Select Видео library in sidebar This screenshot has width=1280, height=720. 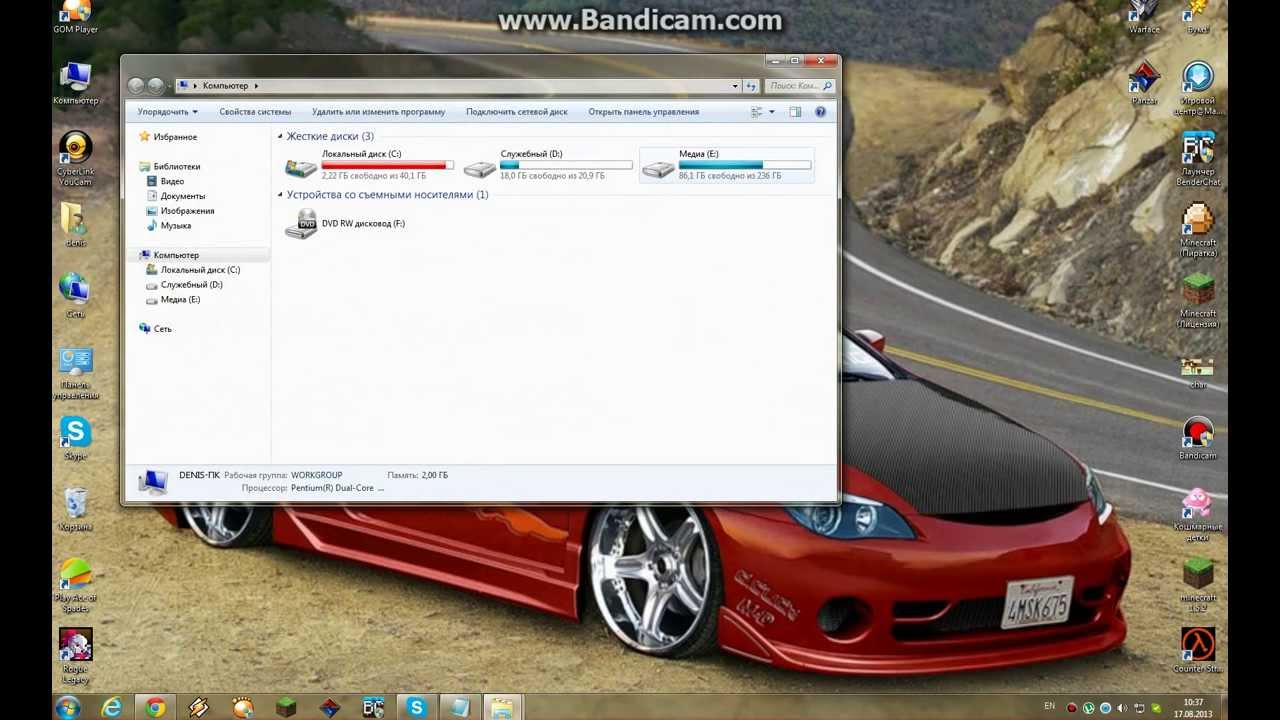(172, 182)
